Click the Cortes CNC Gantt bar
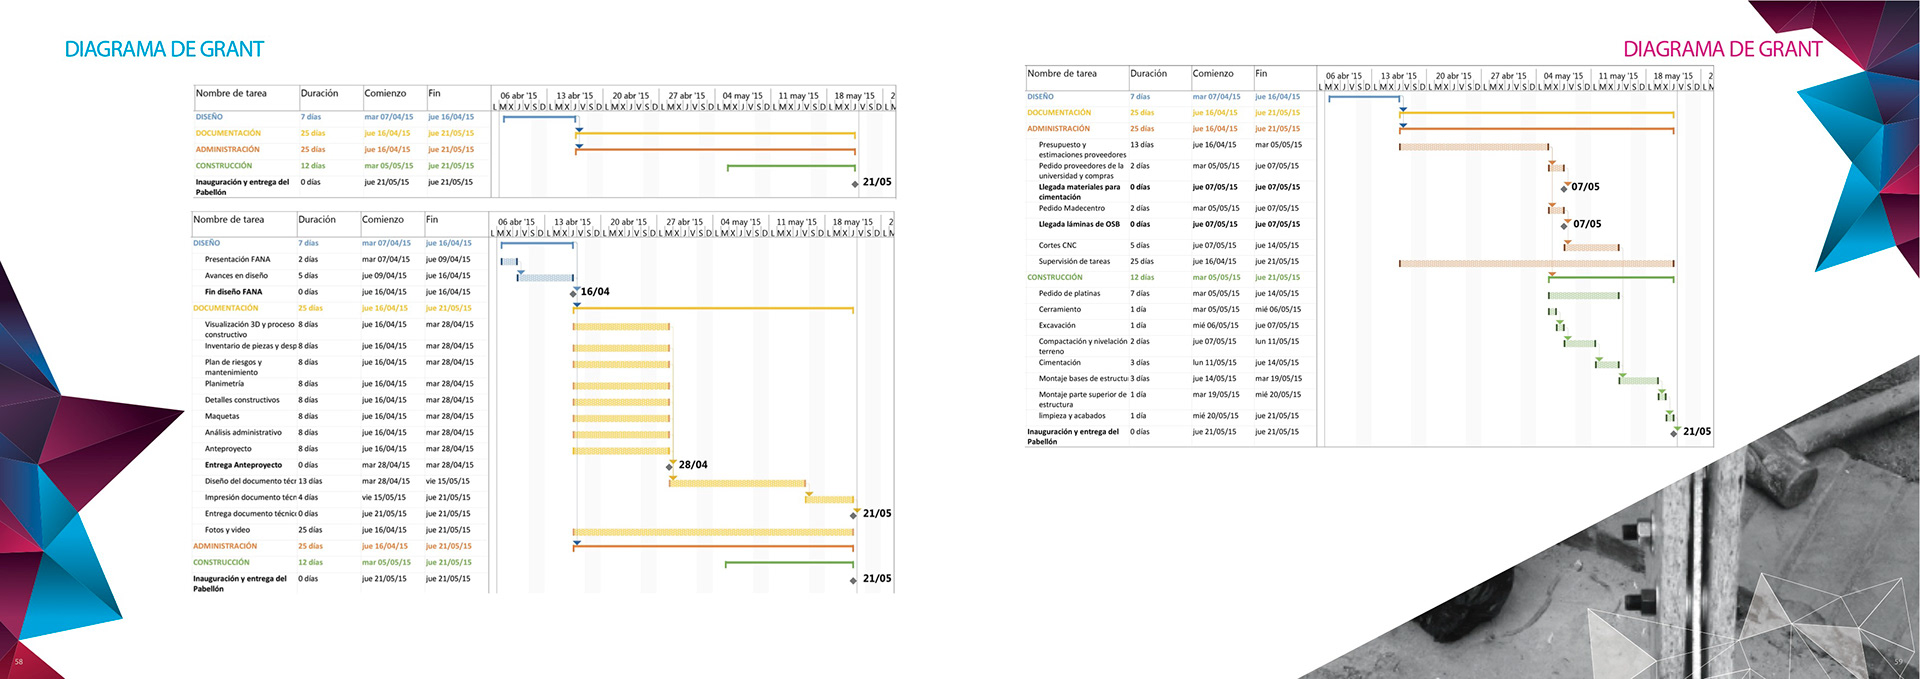Viewport: 1920px width, 679px height. pos(1592,247)
